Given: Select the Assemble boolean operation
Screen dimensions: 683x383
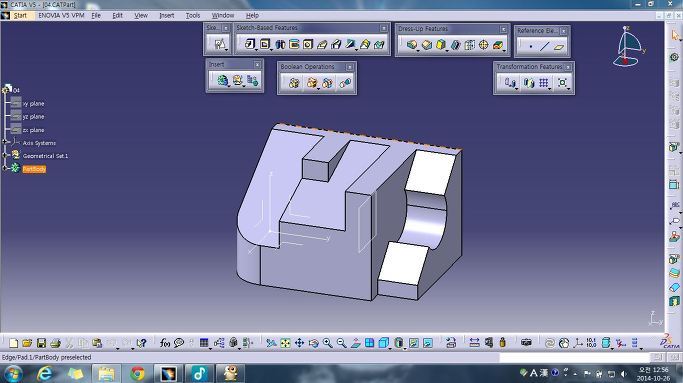Looking at the screenshot, I should pos(294,83).
